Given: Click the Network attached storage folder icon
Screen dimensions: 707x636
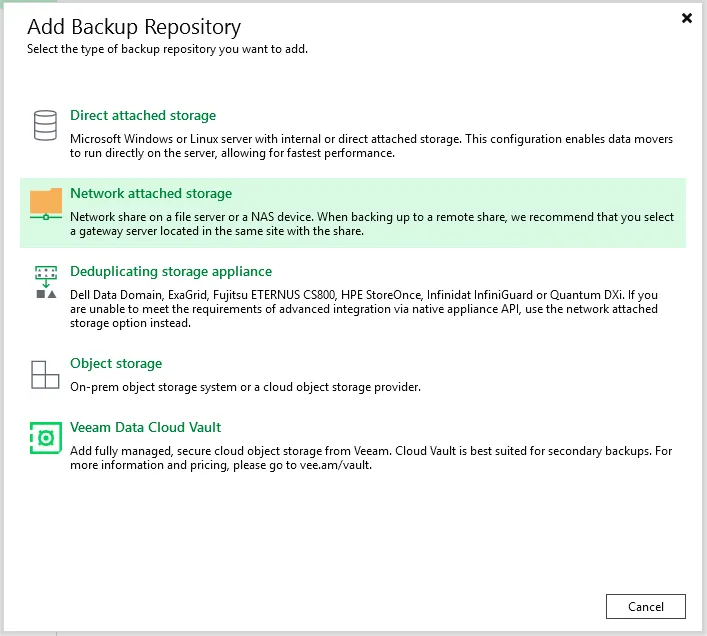Looking at the screenshot, I should point(45,203).
